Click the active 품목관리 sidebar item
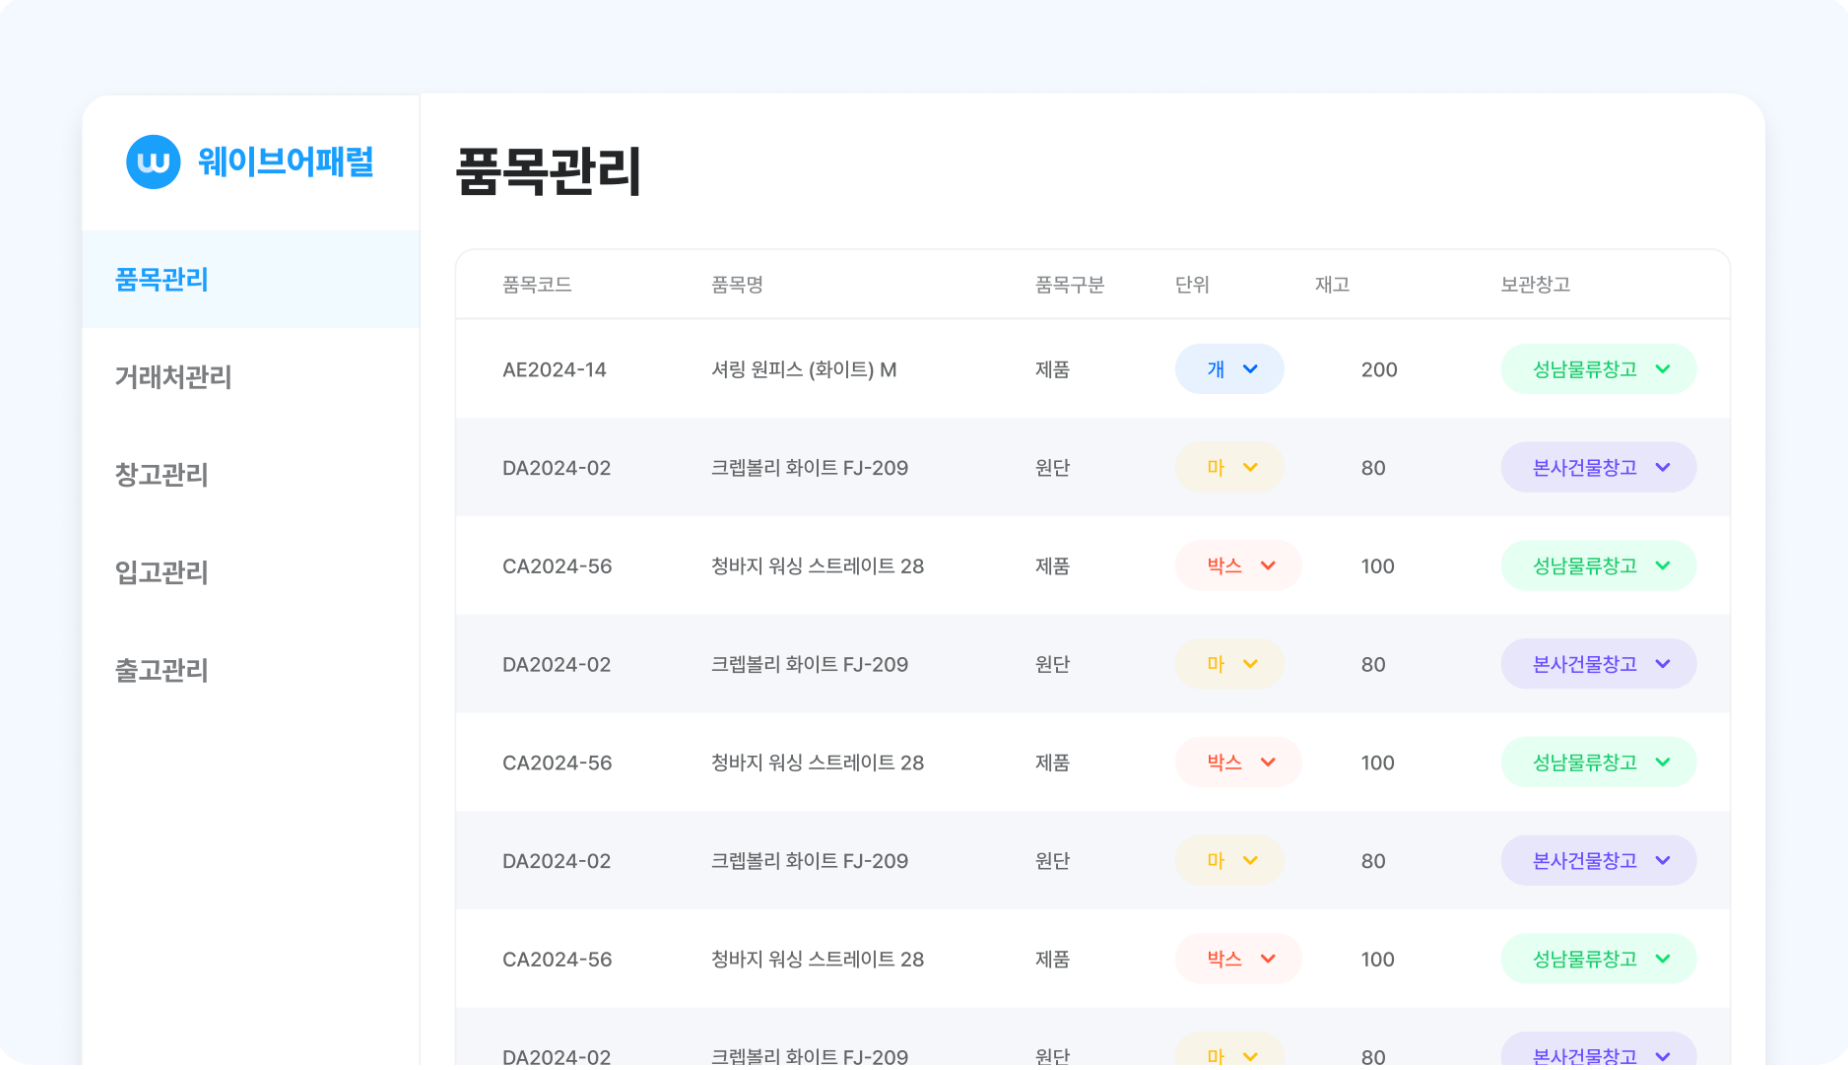 pos(162,280)
